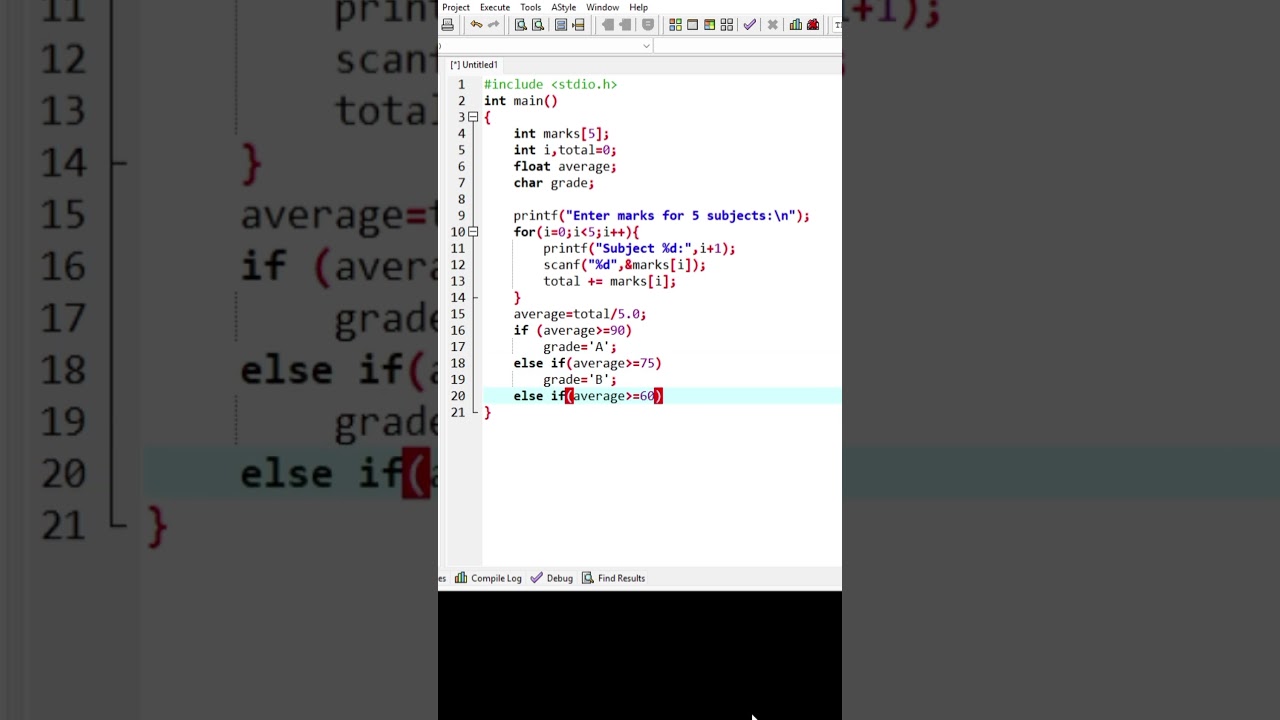The height and width of the screenshot is (720, 1280).
Task: Click the Redo arrow icon
Action: (493, 25)
